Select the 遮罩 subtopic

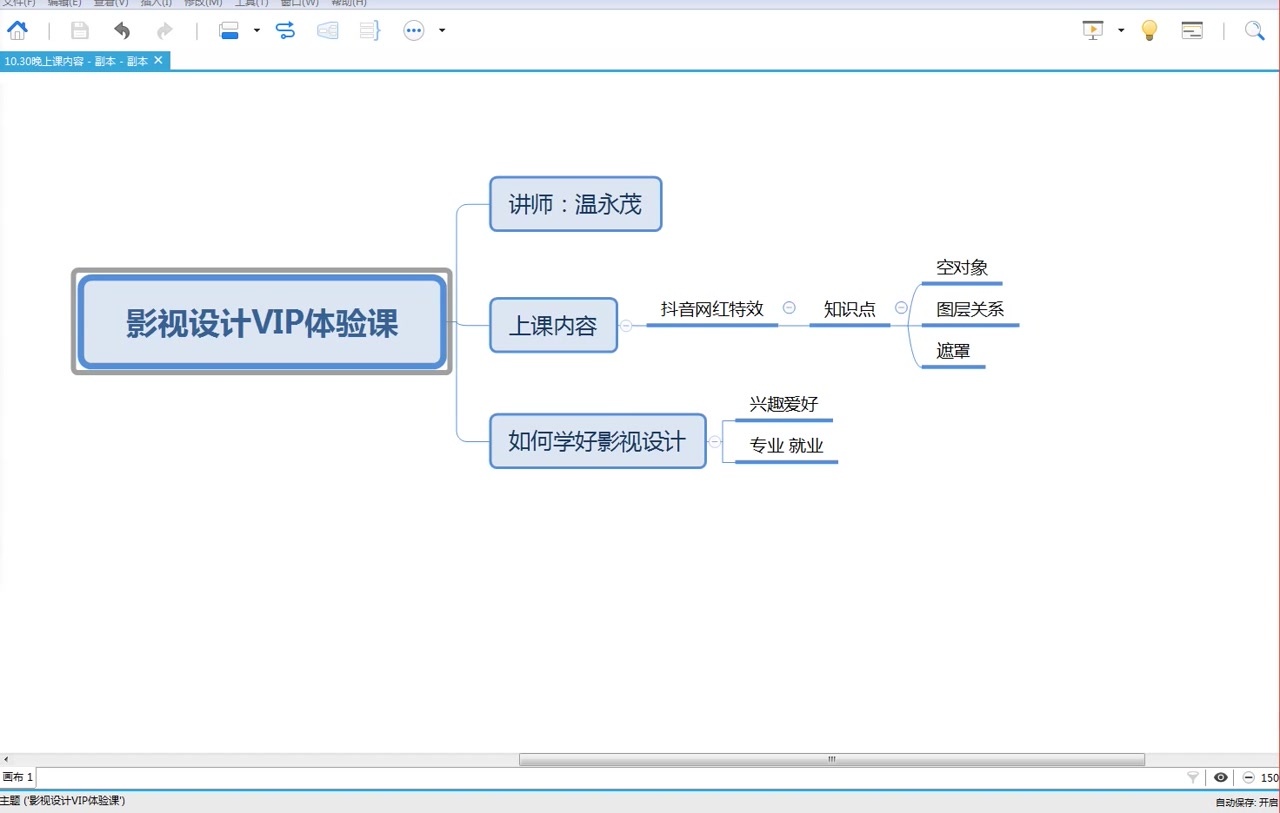pos(953,351)
